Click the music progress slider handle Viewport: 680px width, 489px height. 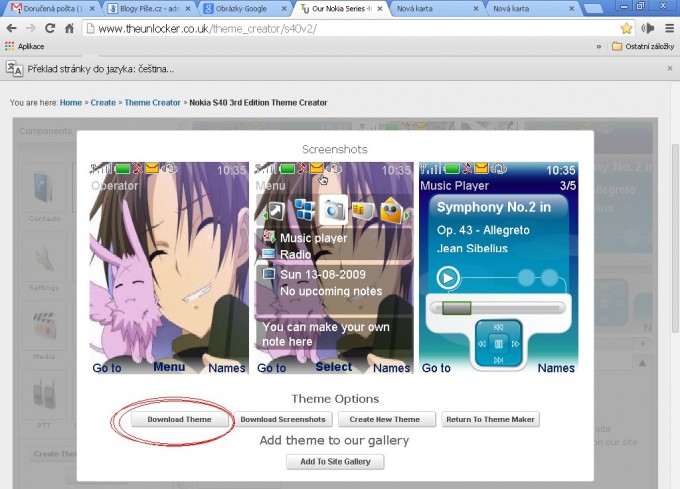(457, 308)
